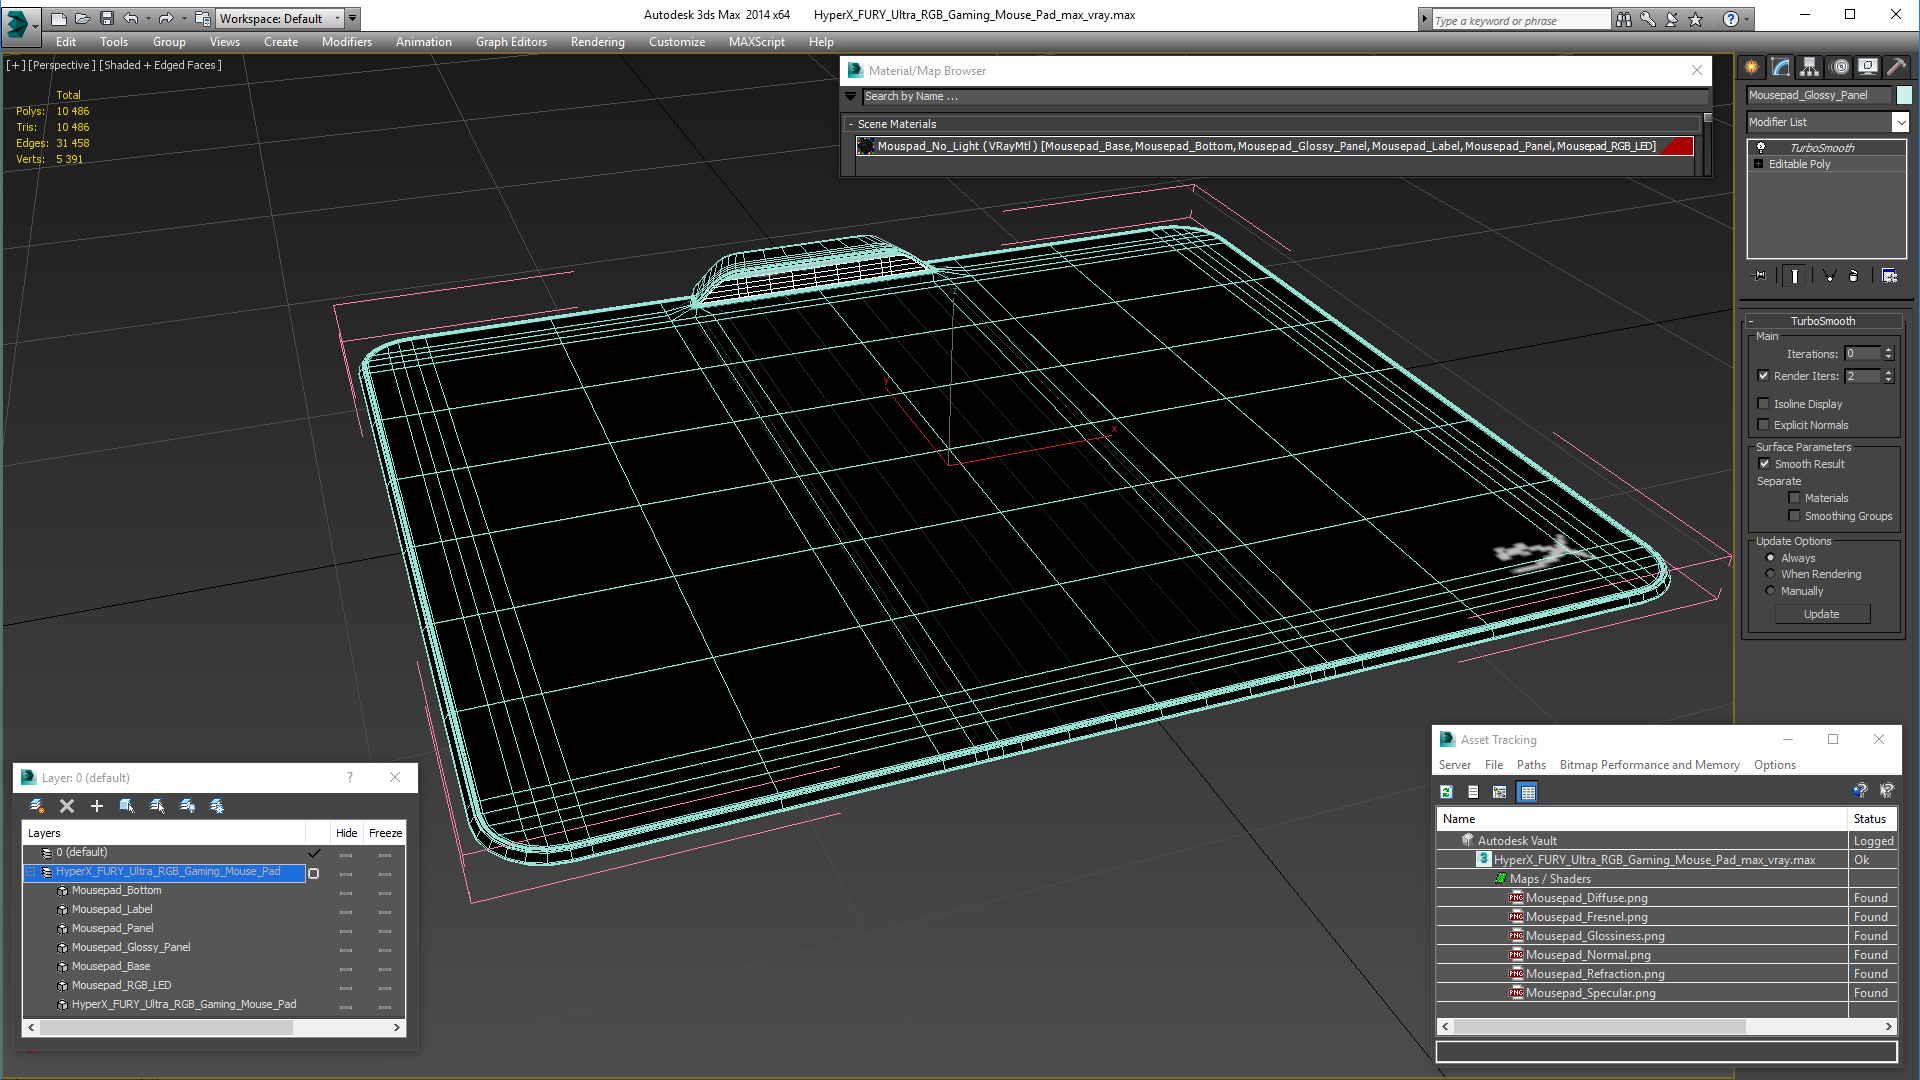Select the When Rendering radio button
1920x1080 pixels.
tap(1771, 574)
